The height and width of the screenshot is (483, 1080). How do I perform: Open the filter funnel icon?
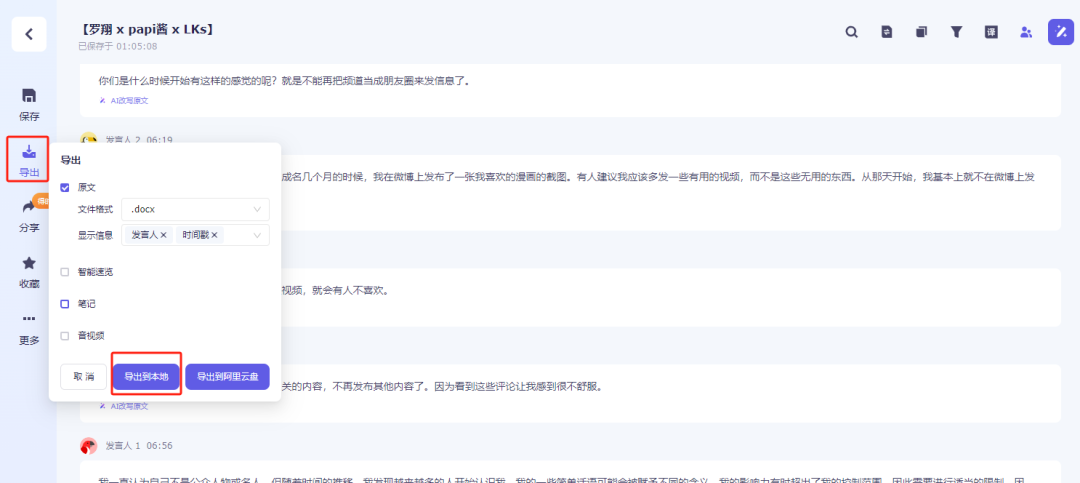tap(956, 32)
